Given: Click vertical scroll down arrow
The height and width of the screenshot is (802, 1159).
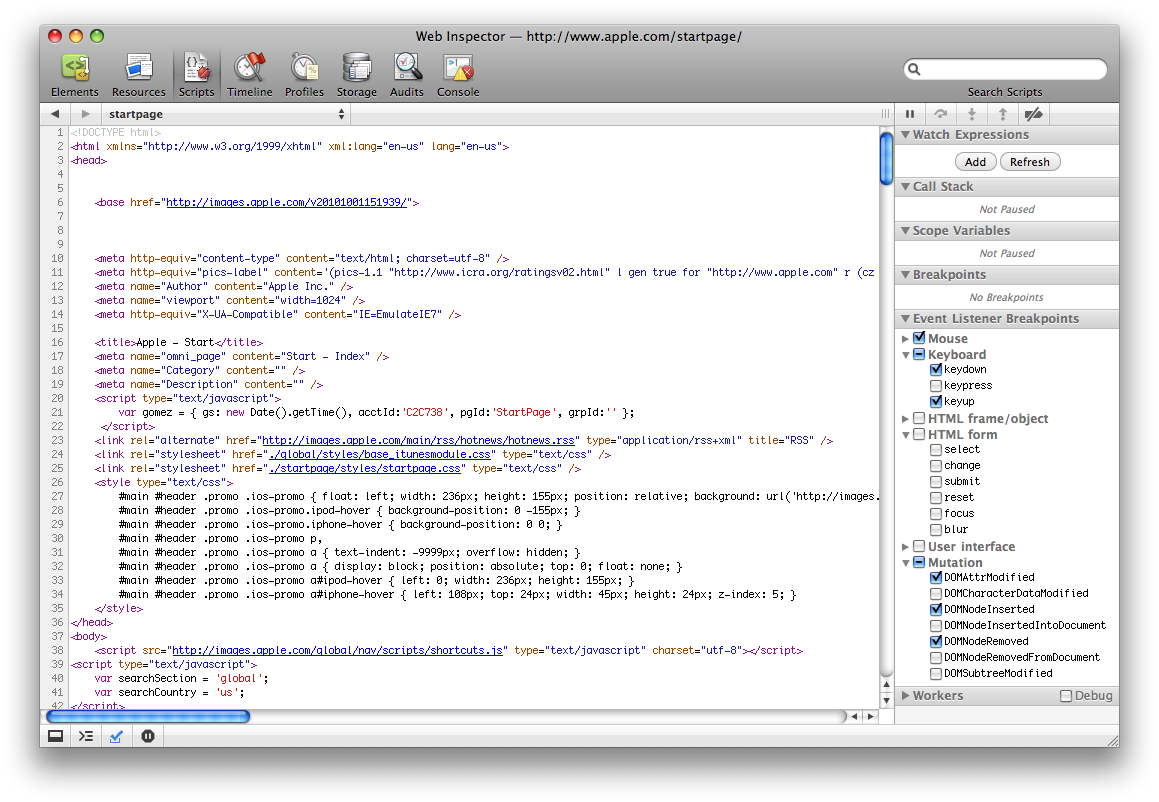Looking at the screenshot, I should [886, 700].
